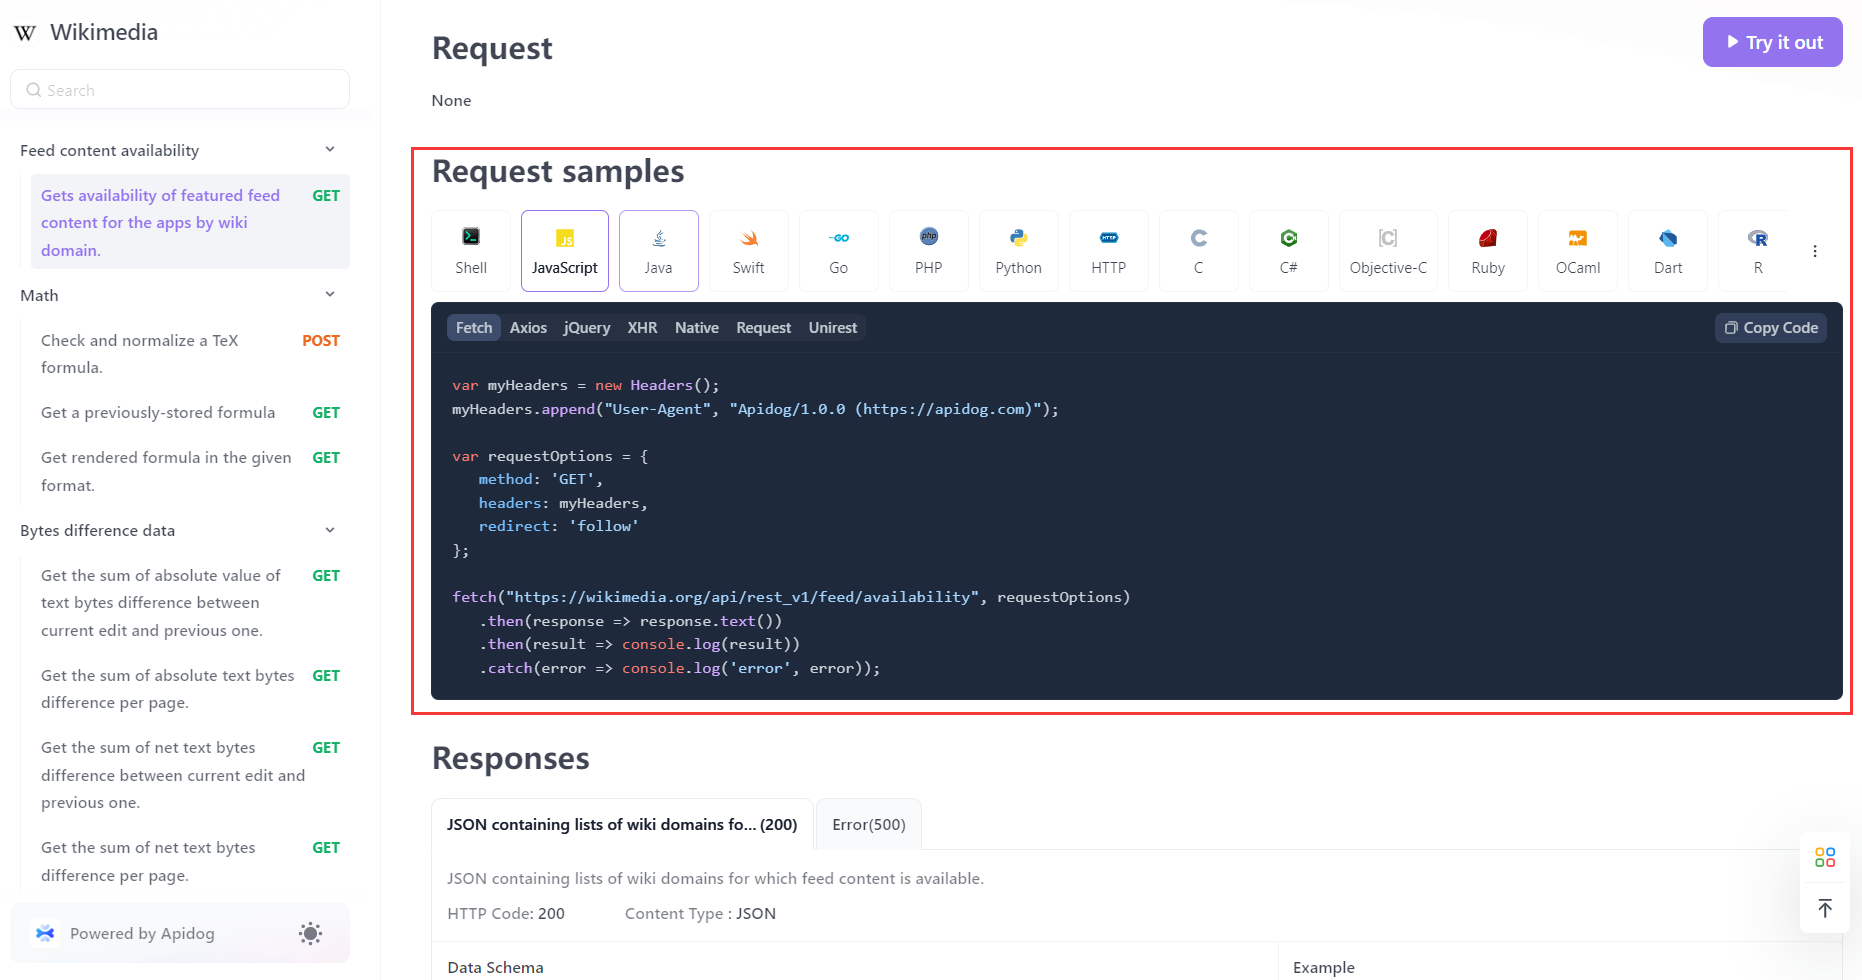
Task: Select the Ruby language icon
Action: [1488, 251]
